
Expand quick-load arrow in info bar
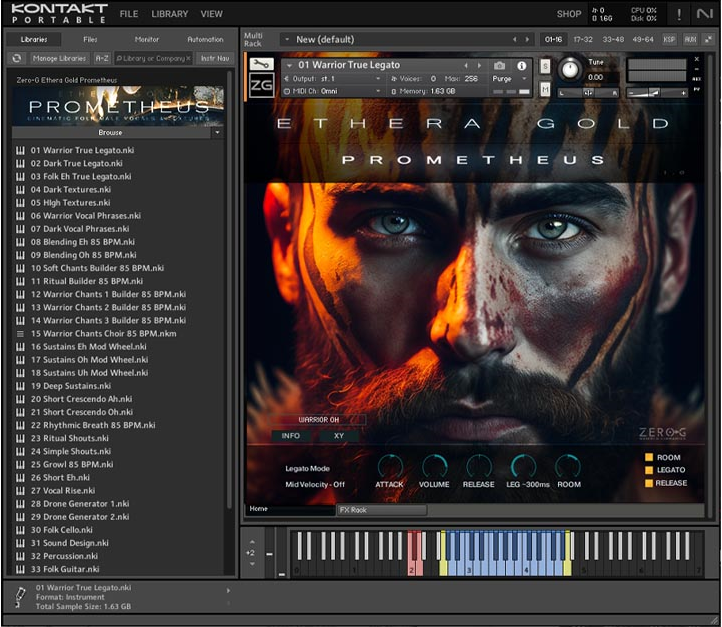[228, 591]
